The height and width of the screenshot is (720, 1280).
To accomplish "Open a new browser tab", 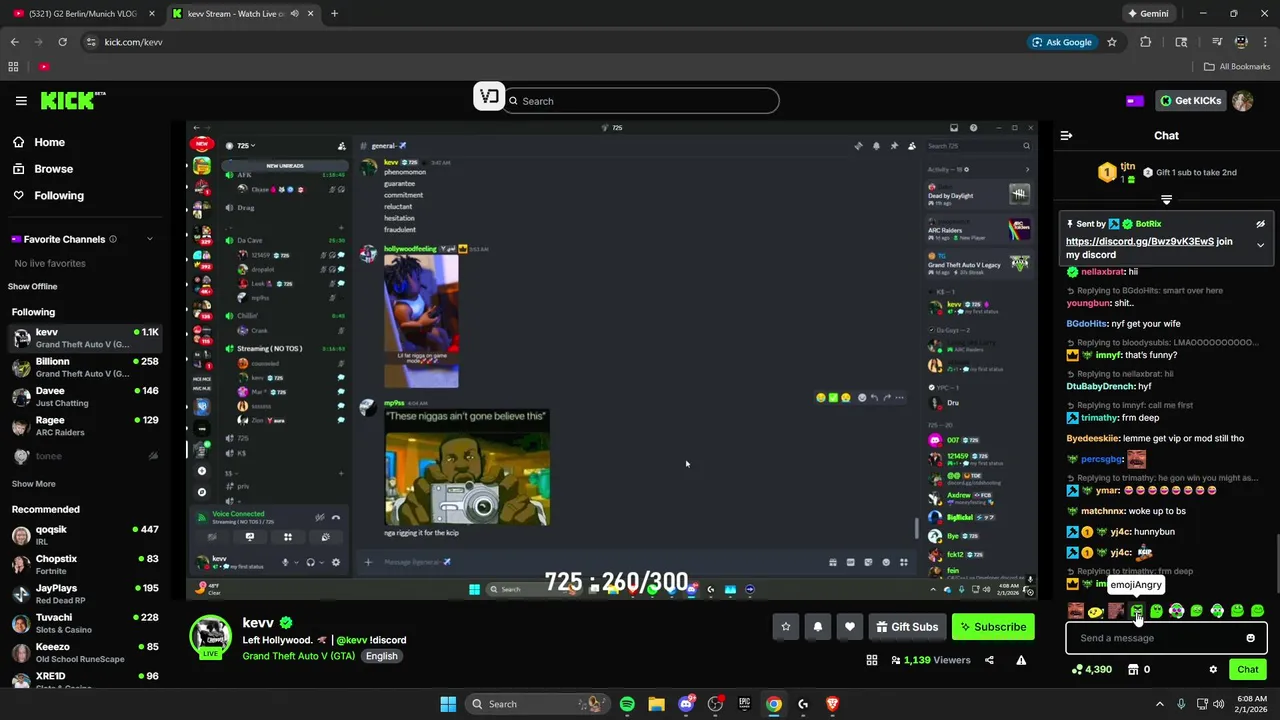I will tap(334, 14).
